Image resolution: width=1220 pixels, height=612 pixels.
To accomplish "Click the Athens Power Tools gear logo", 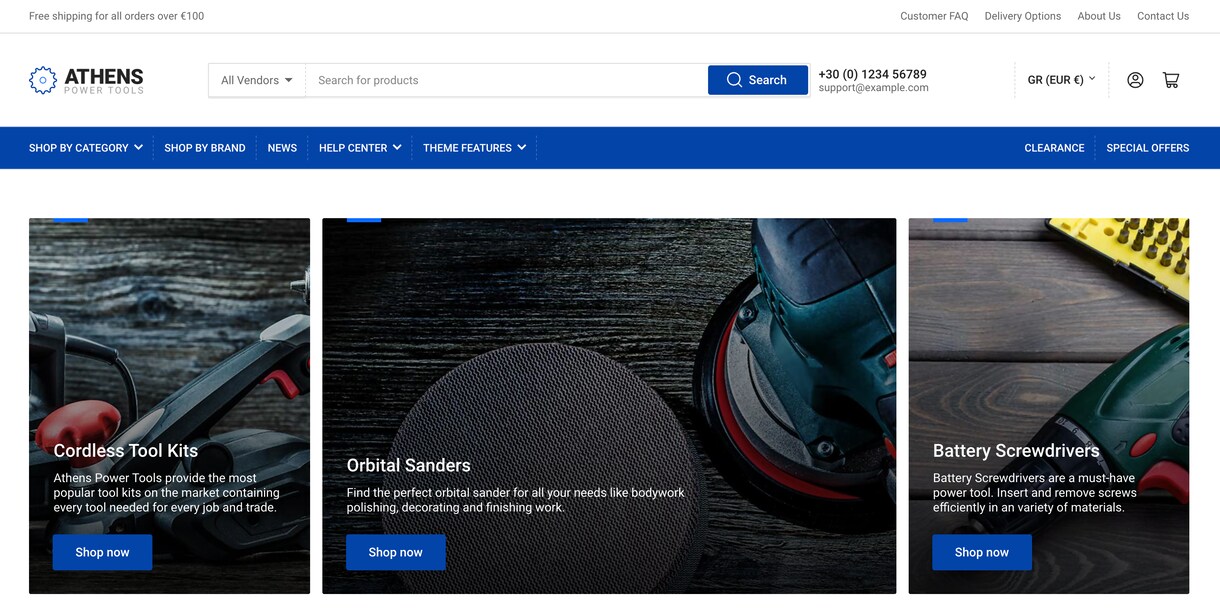I will pos(43,80).
